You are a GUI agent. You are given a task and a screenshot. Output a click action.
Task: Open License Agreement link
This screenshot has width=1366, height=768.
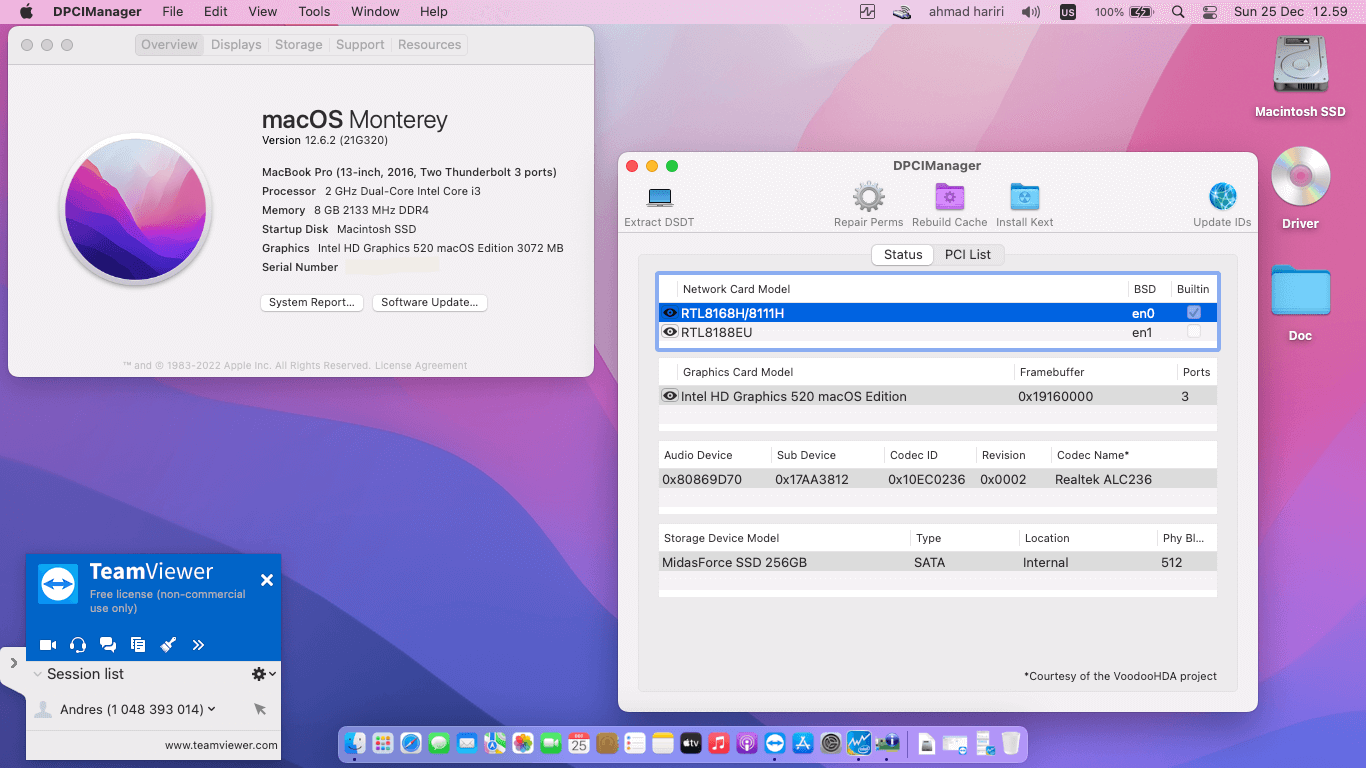(x=423, y=366)
